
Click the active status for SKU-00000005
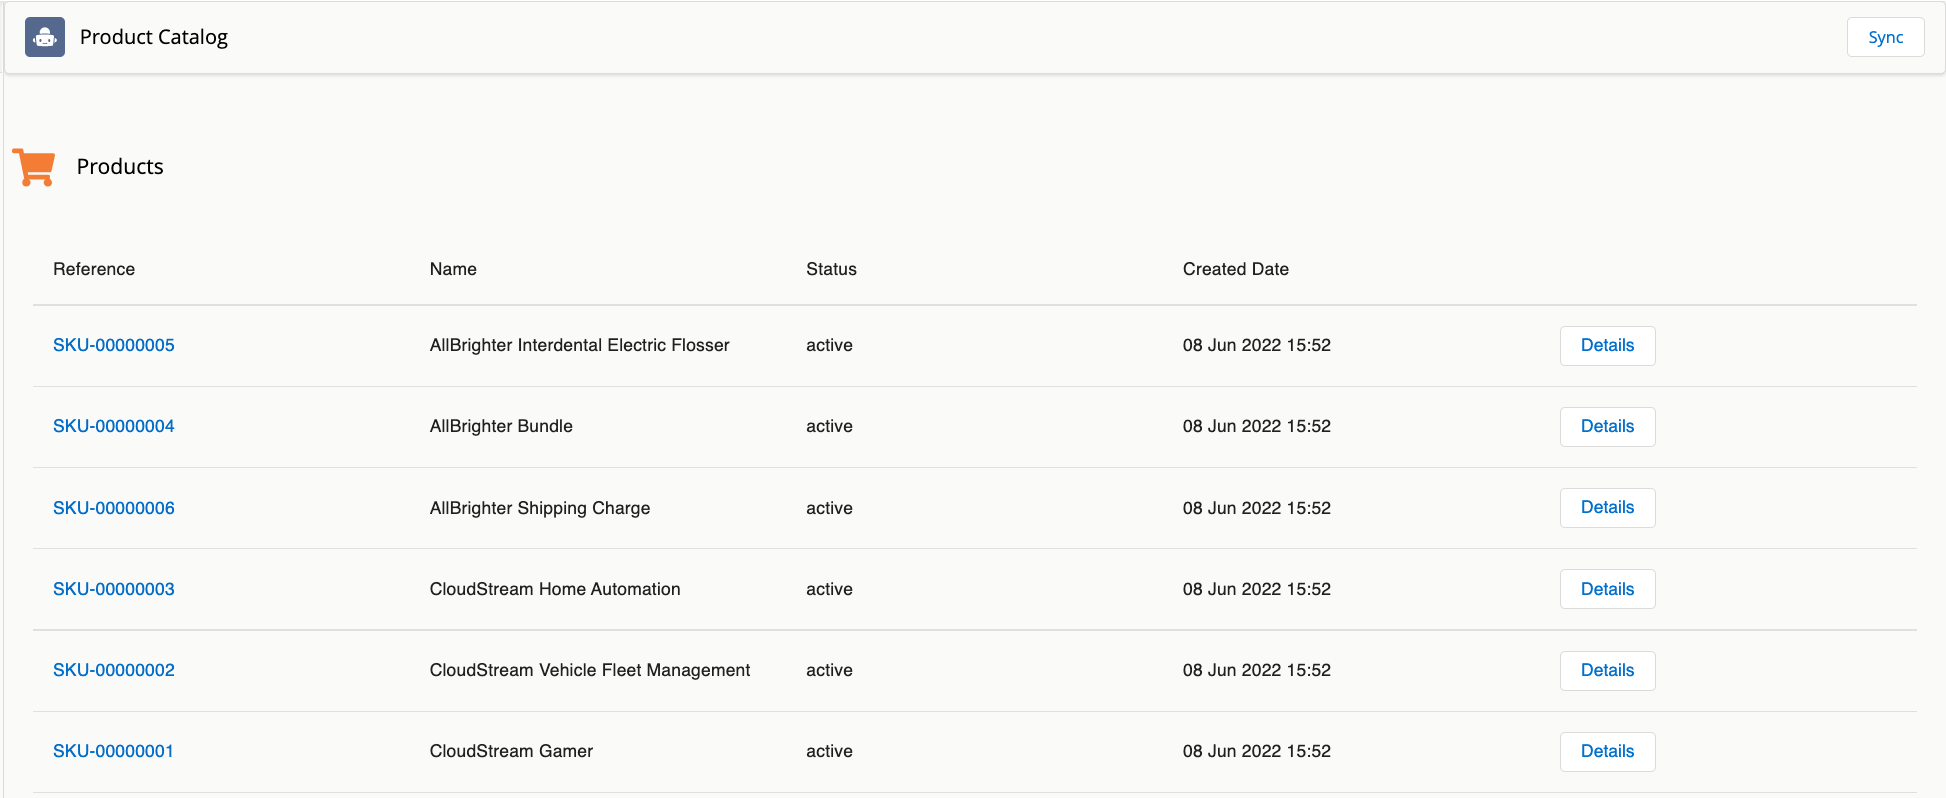tap(829, 345)
